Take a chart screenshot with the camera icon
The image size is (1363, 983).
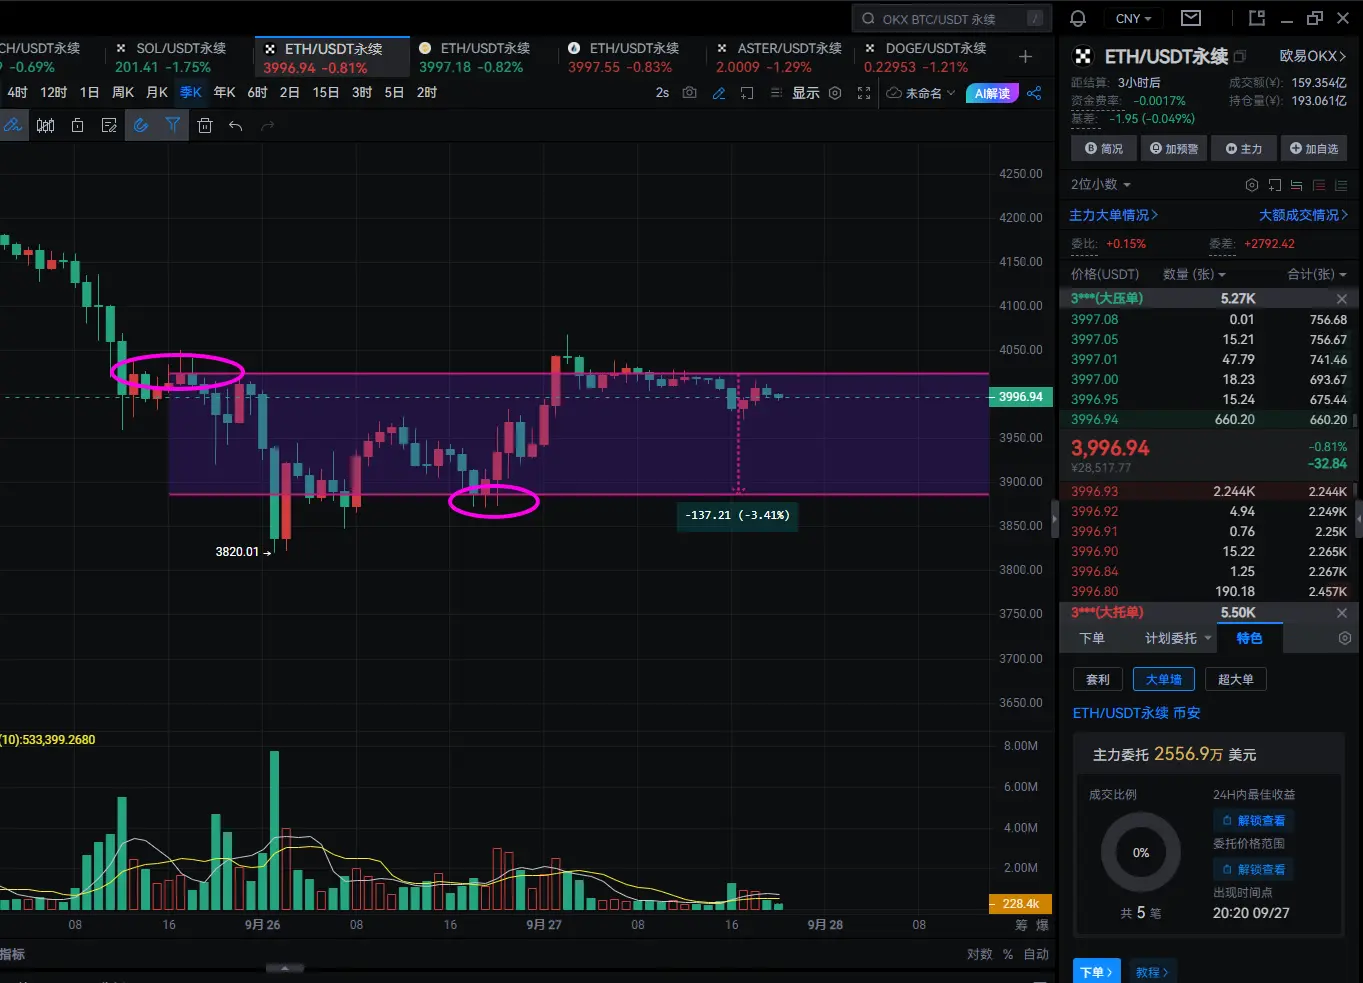690,93
